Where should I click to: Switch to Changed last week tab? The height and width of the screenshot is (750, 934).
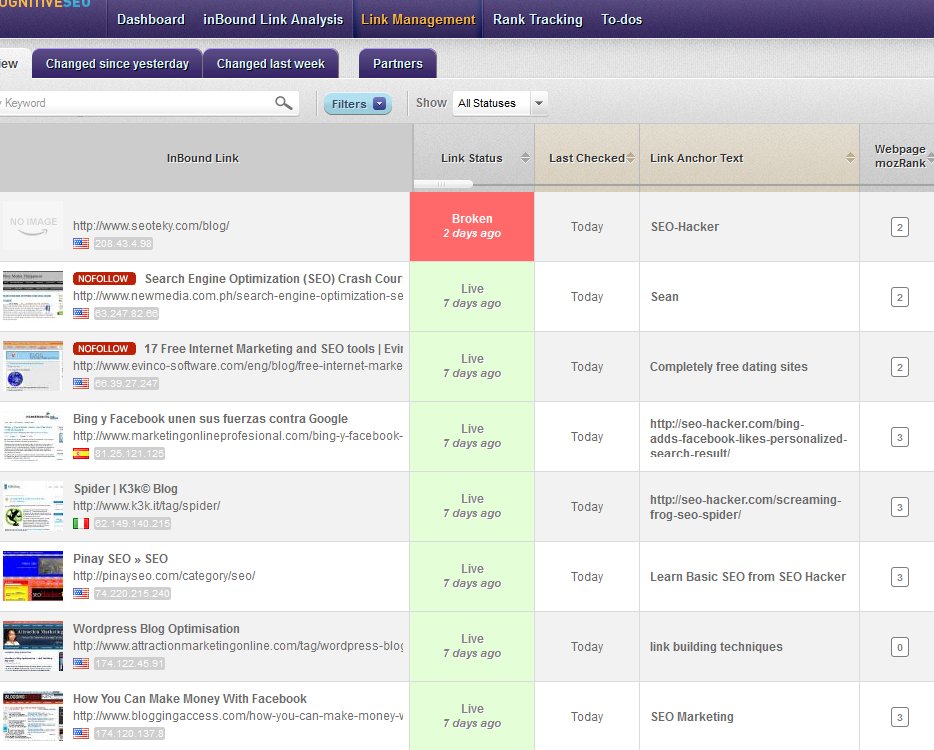click(270, 64)
